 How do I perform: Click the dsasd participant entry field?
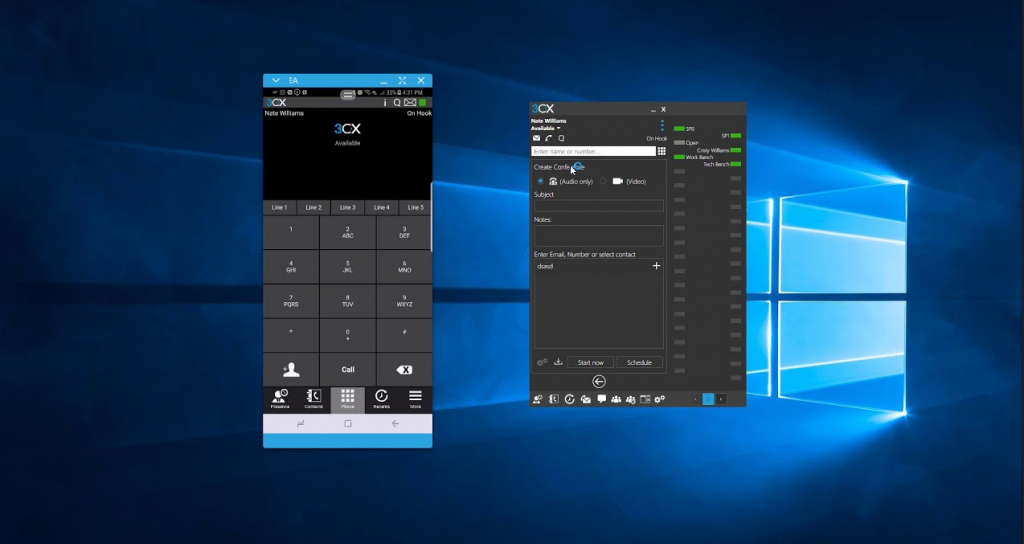click(x=592, y=266)
